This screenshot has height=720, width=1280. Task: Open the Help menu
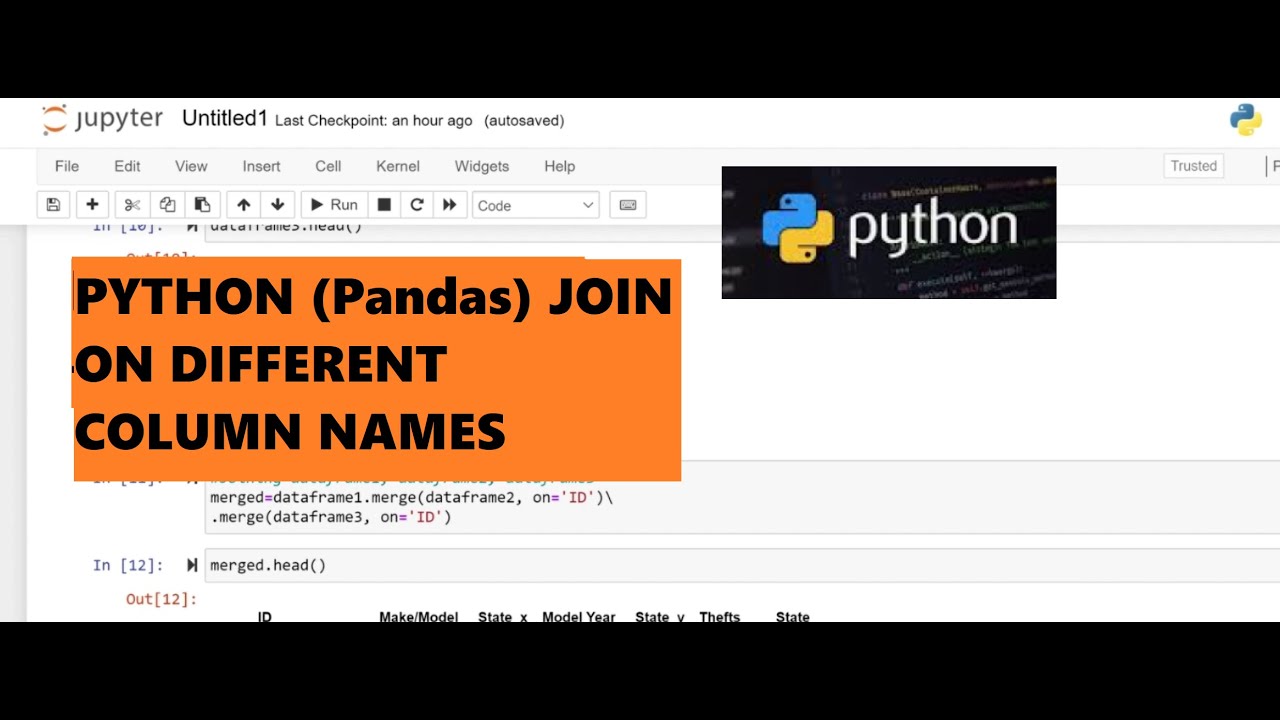[560, 166]
